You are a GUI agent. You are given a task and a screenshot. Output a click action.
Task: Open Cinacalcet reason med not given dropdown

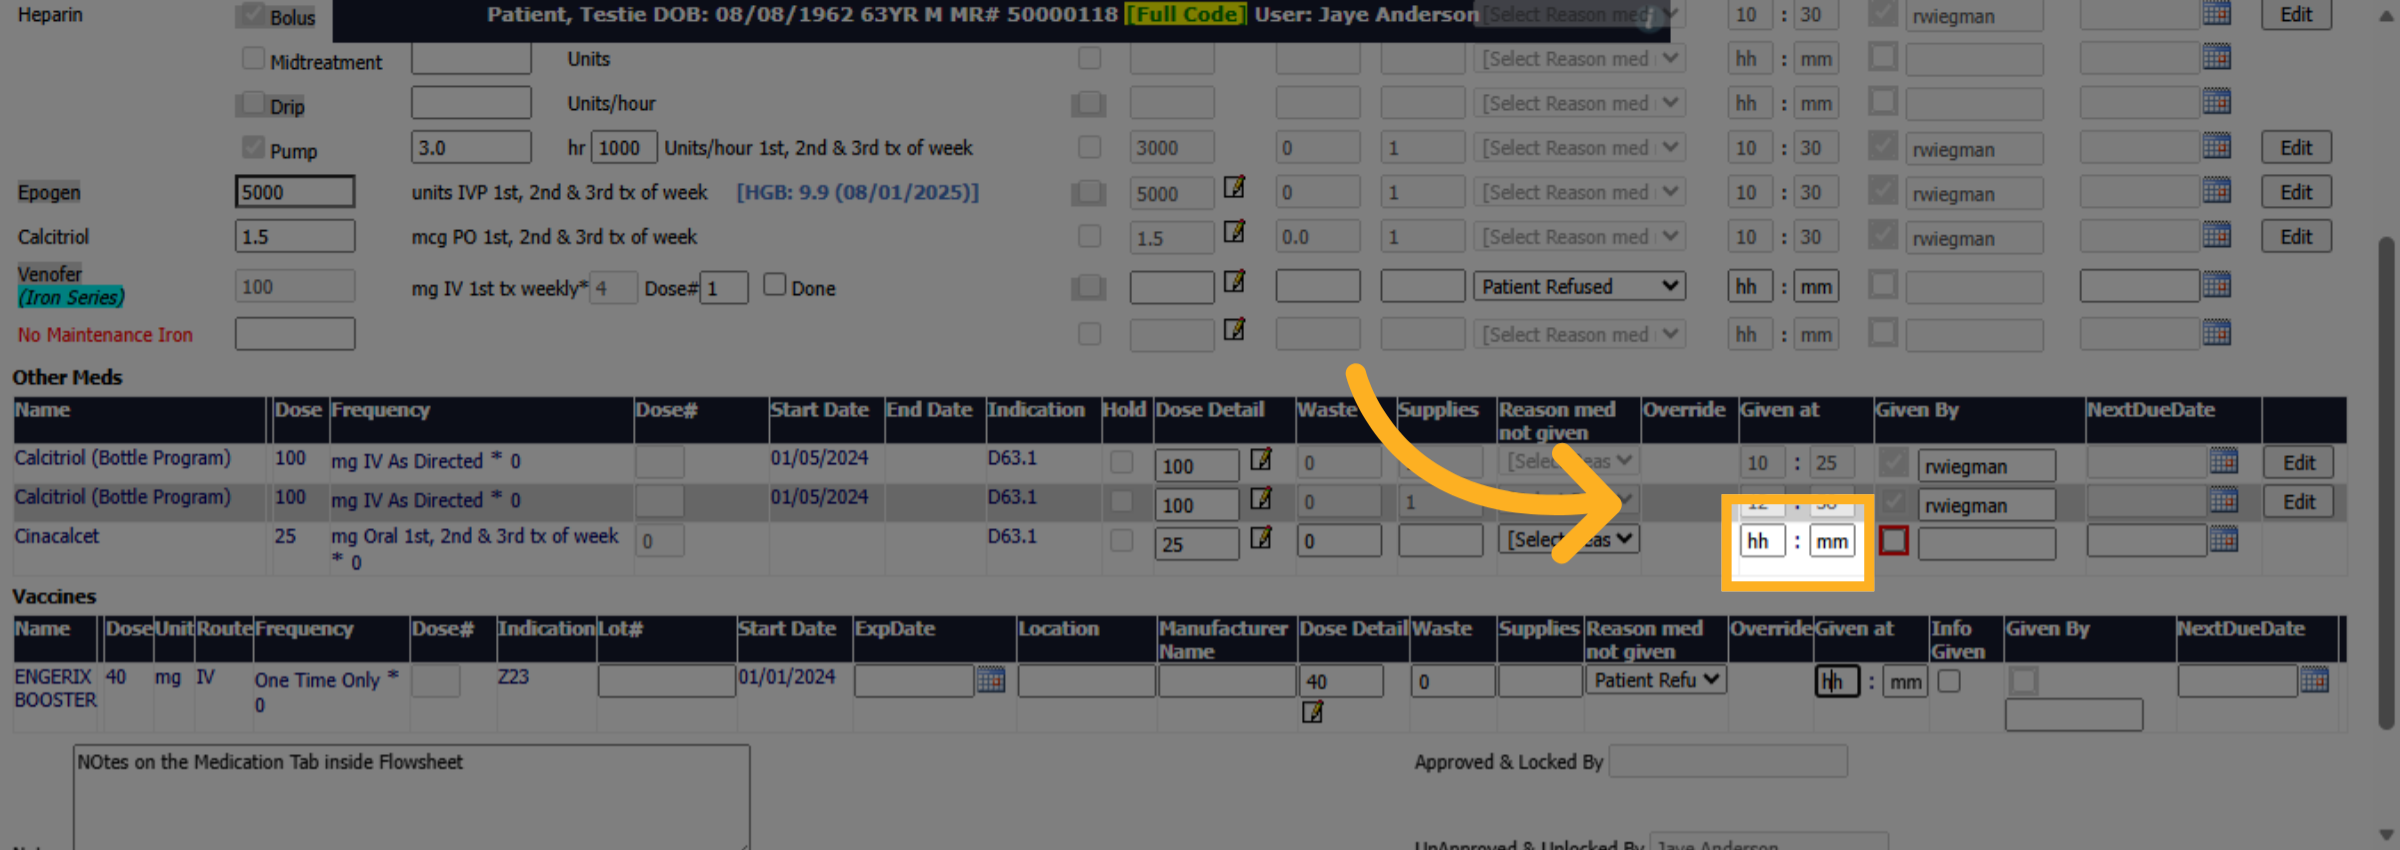click(1568, 539)
